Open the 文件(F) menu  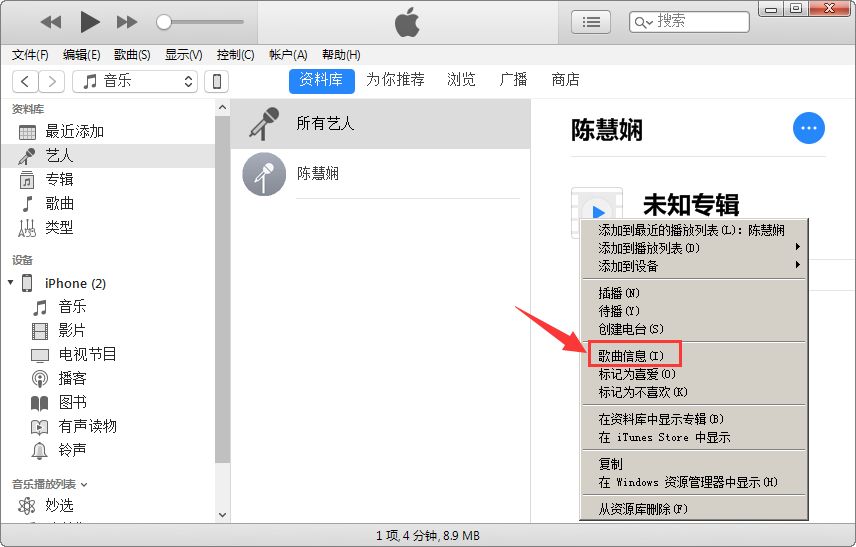[30, 55]
